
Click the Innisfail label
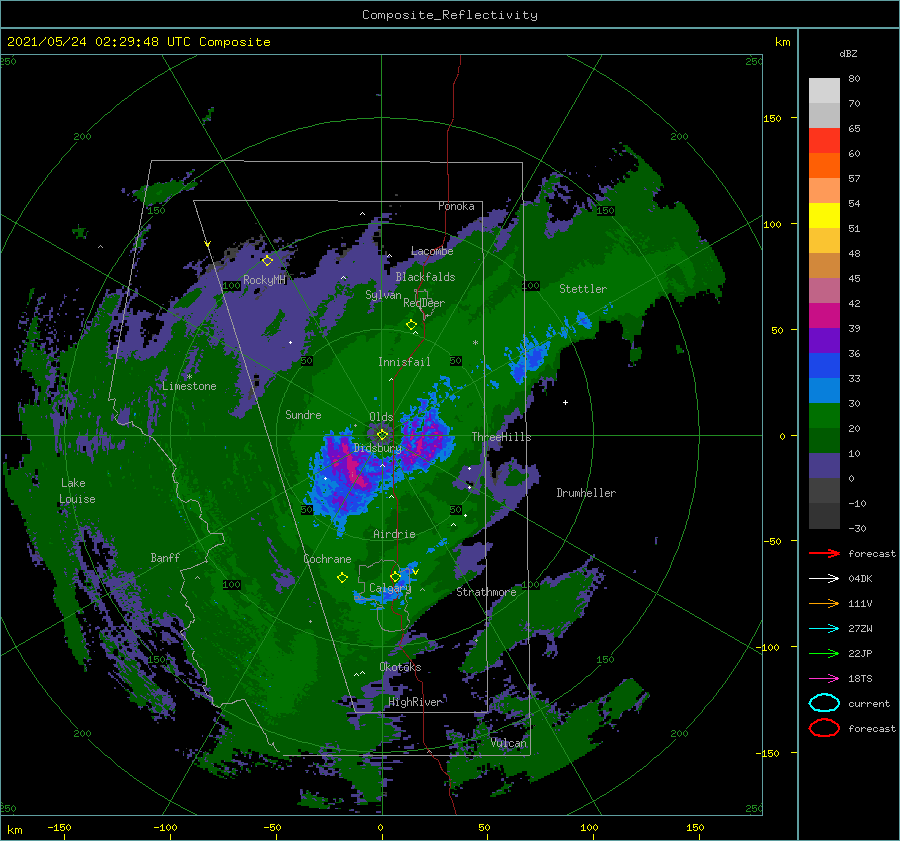pos(404,362)
